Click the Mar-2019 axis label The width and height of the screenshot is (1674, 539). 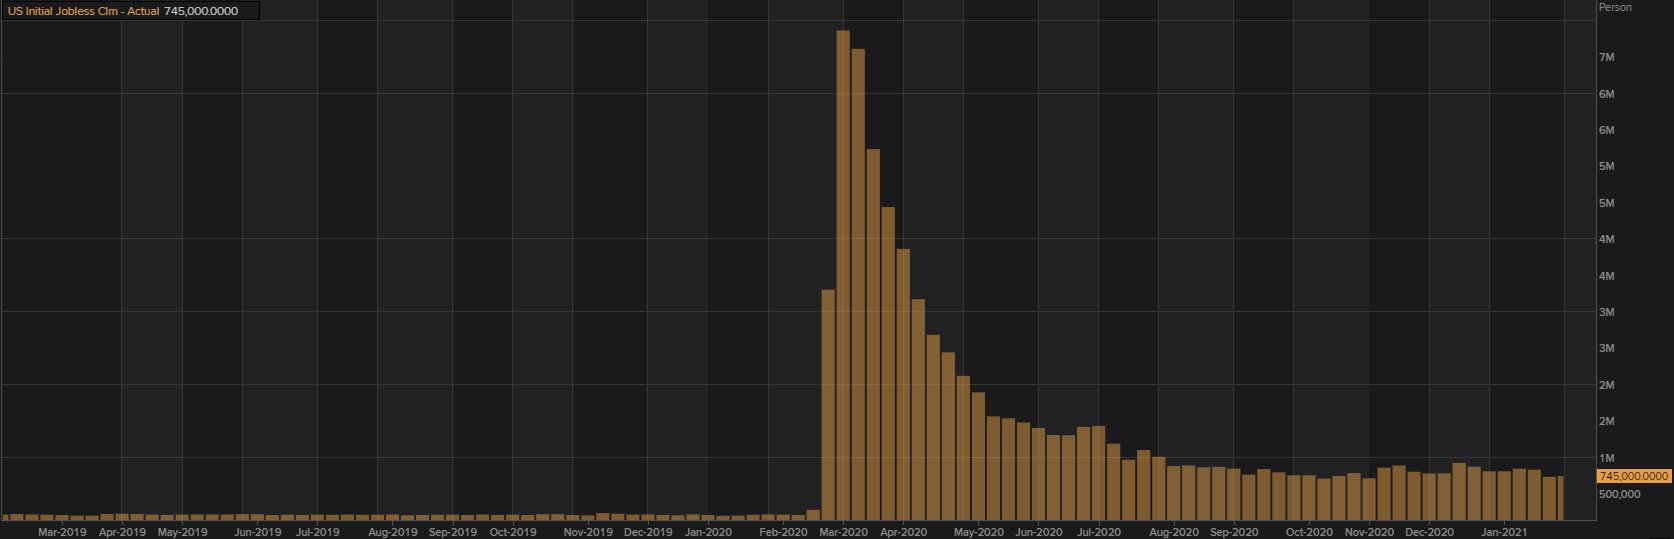coord(62,532)
